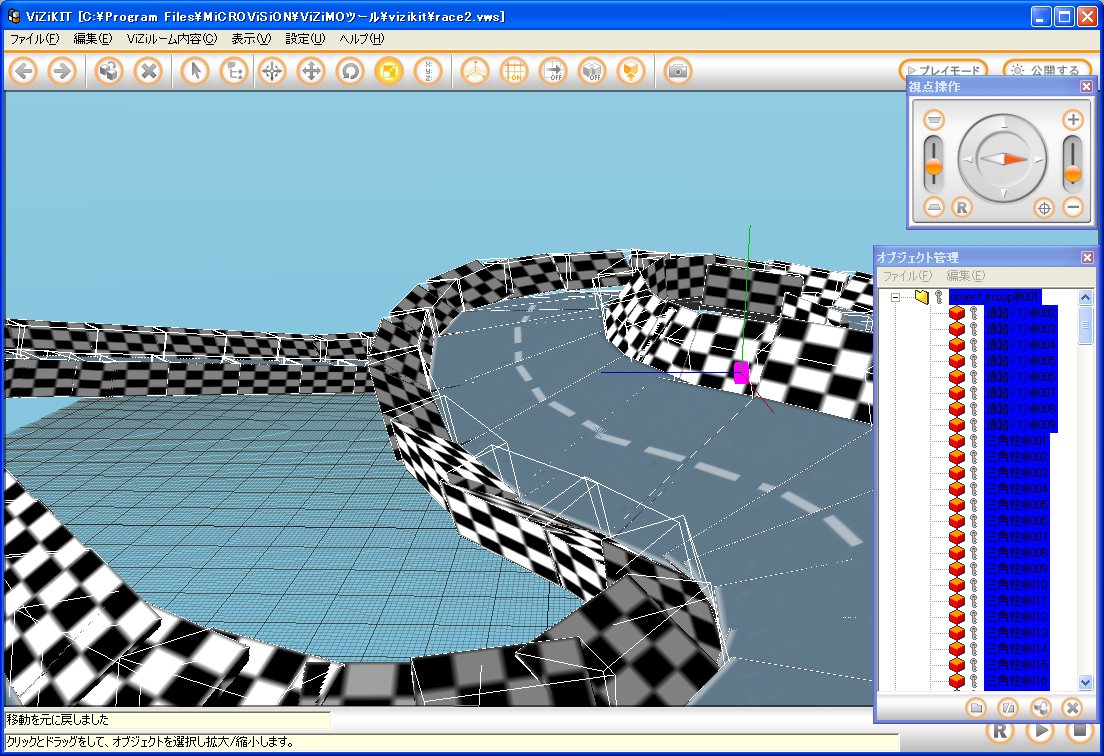The image size is (1104, 756).
Task: Click the up arrow on view compass ring
Action: click(x=1003, y=124)
